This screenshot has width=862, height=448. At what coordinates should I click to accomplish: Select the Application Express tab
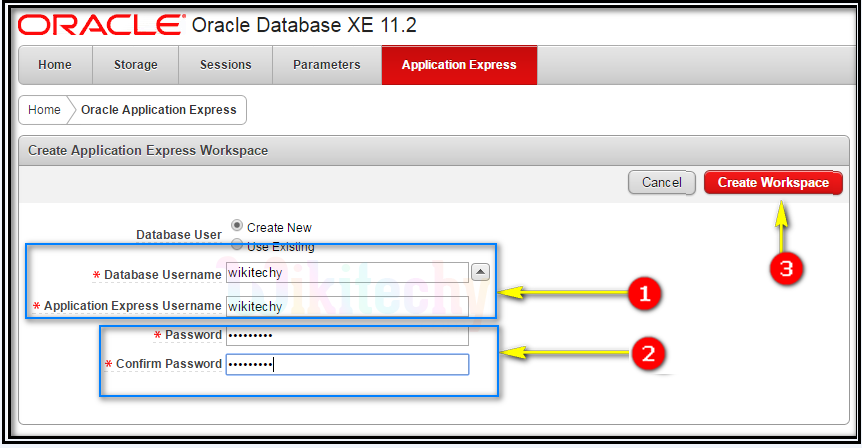click(x=459, y=65)
